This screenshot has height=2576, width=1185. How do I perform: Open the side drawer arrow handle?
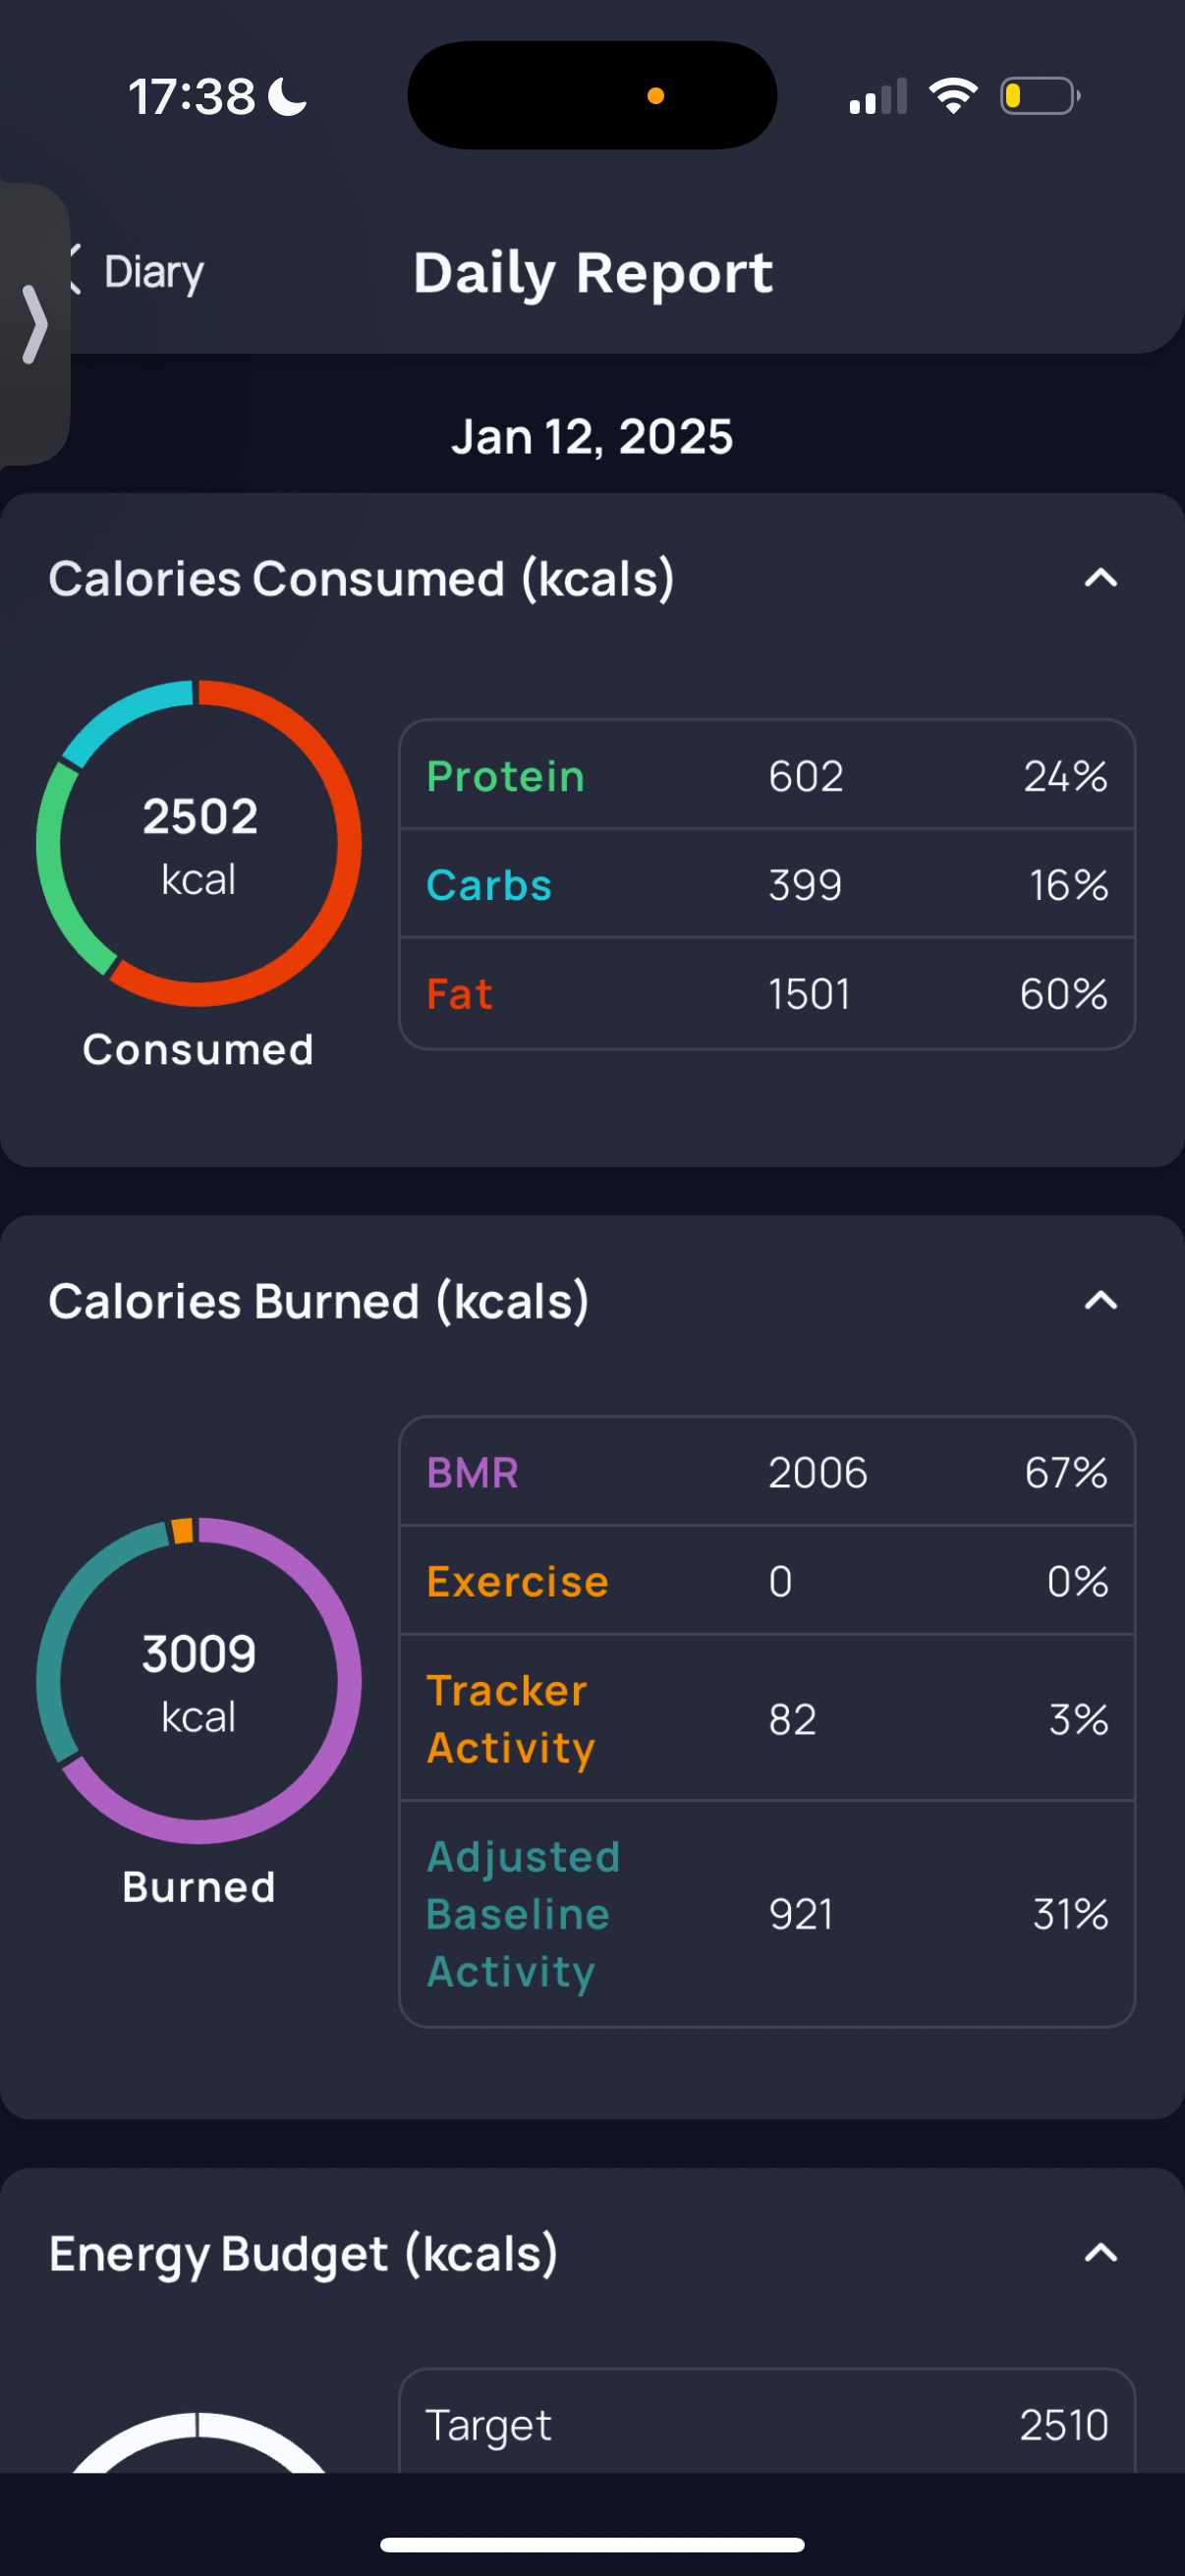click(34, 324)
